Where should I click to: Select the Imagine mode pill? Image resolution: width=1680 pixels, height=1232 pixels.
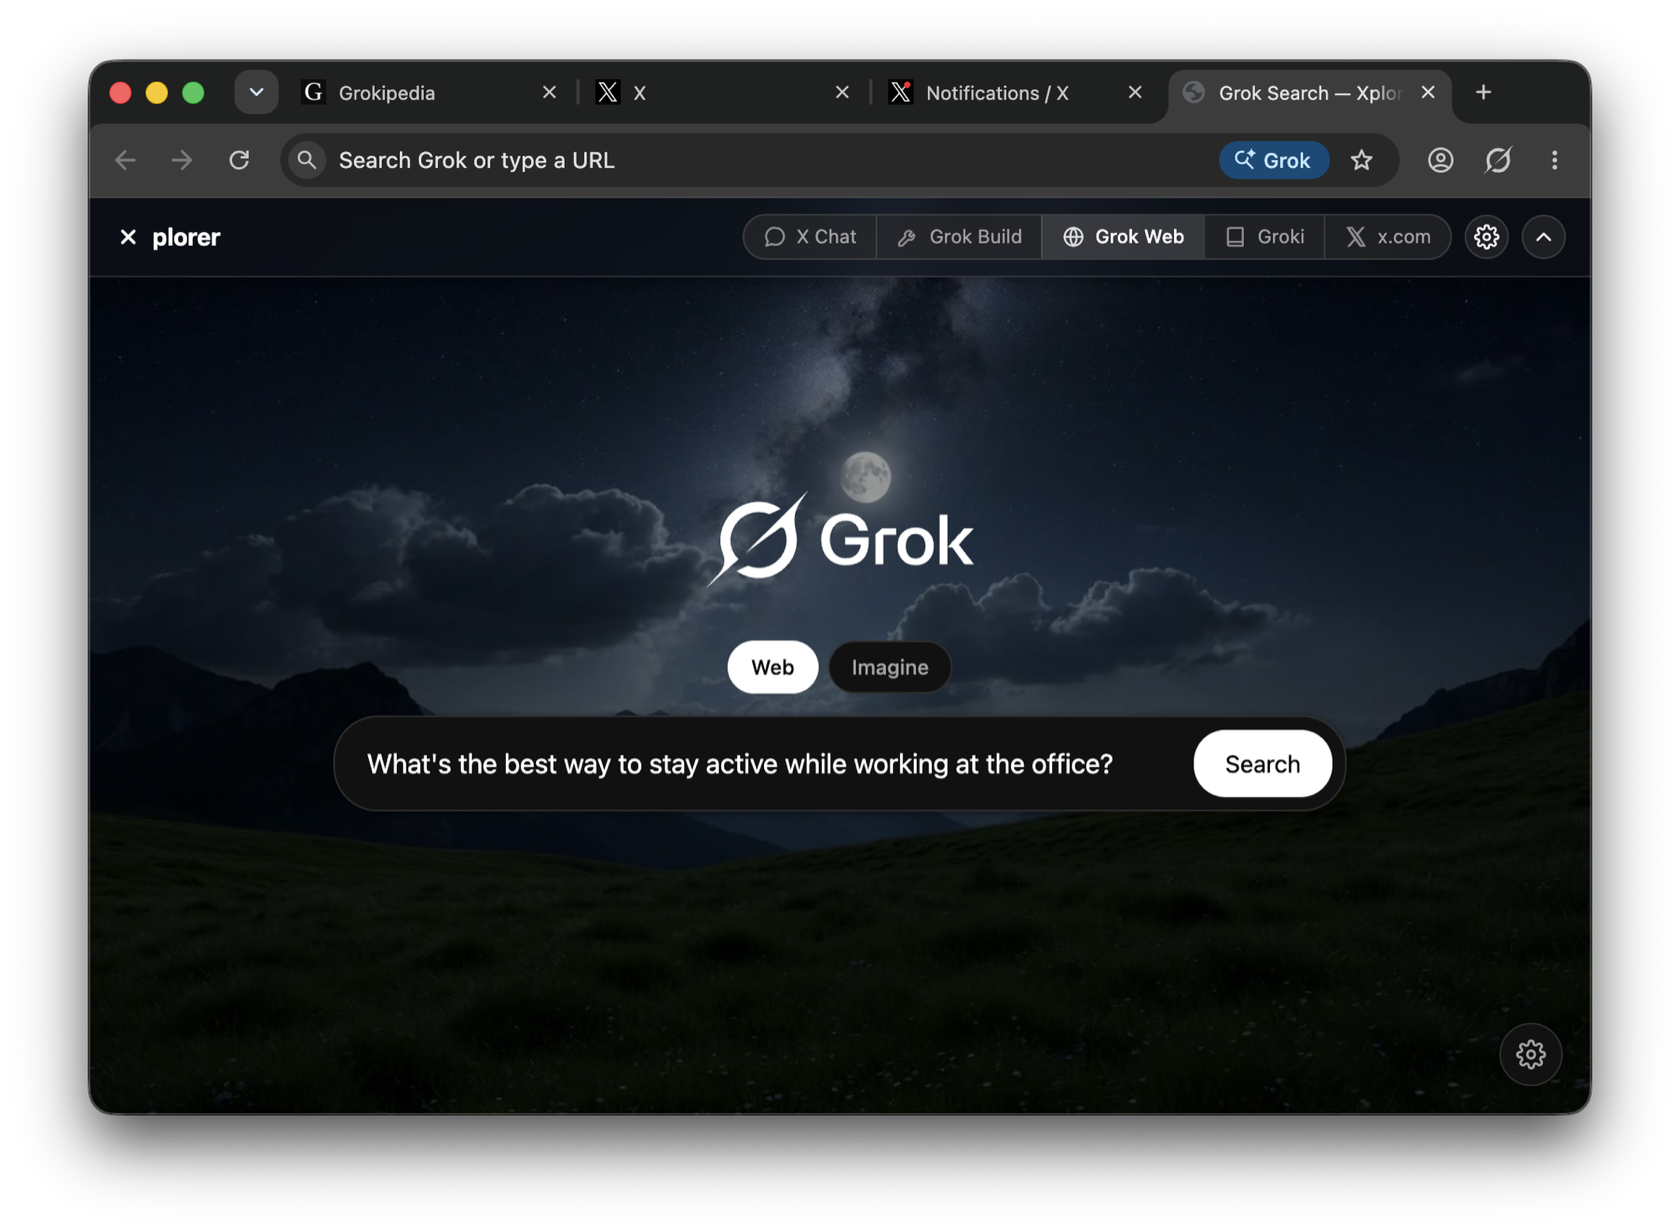(890, 667)
